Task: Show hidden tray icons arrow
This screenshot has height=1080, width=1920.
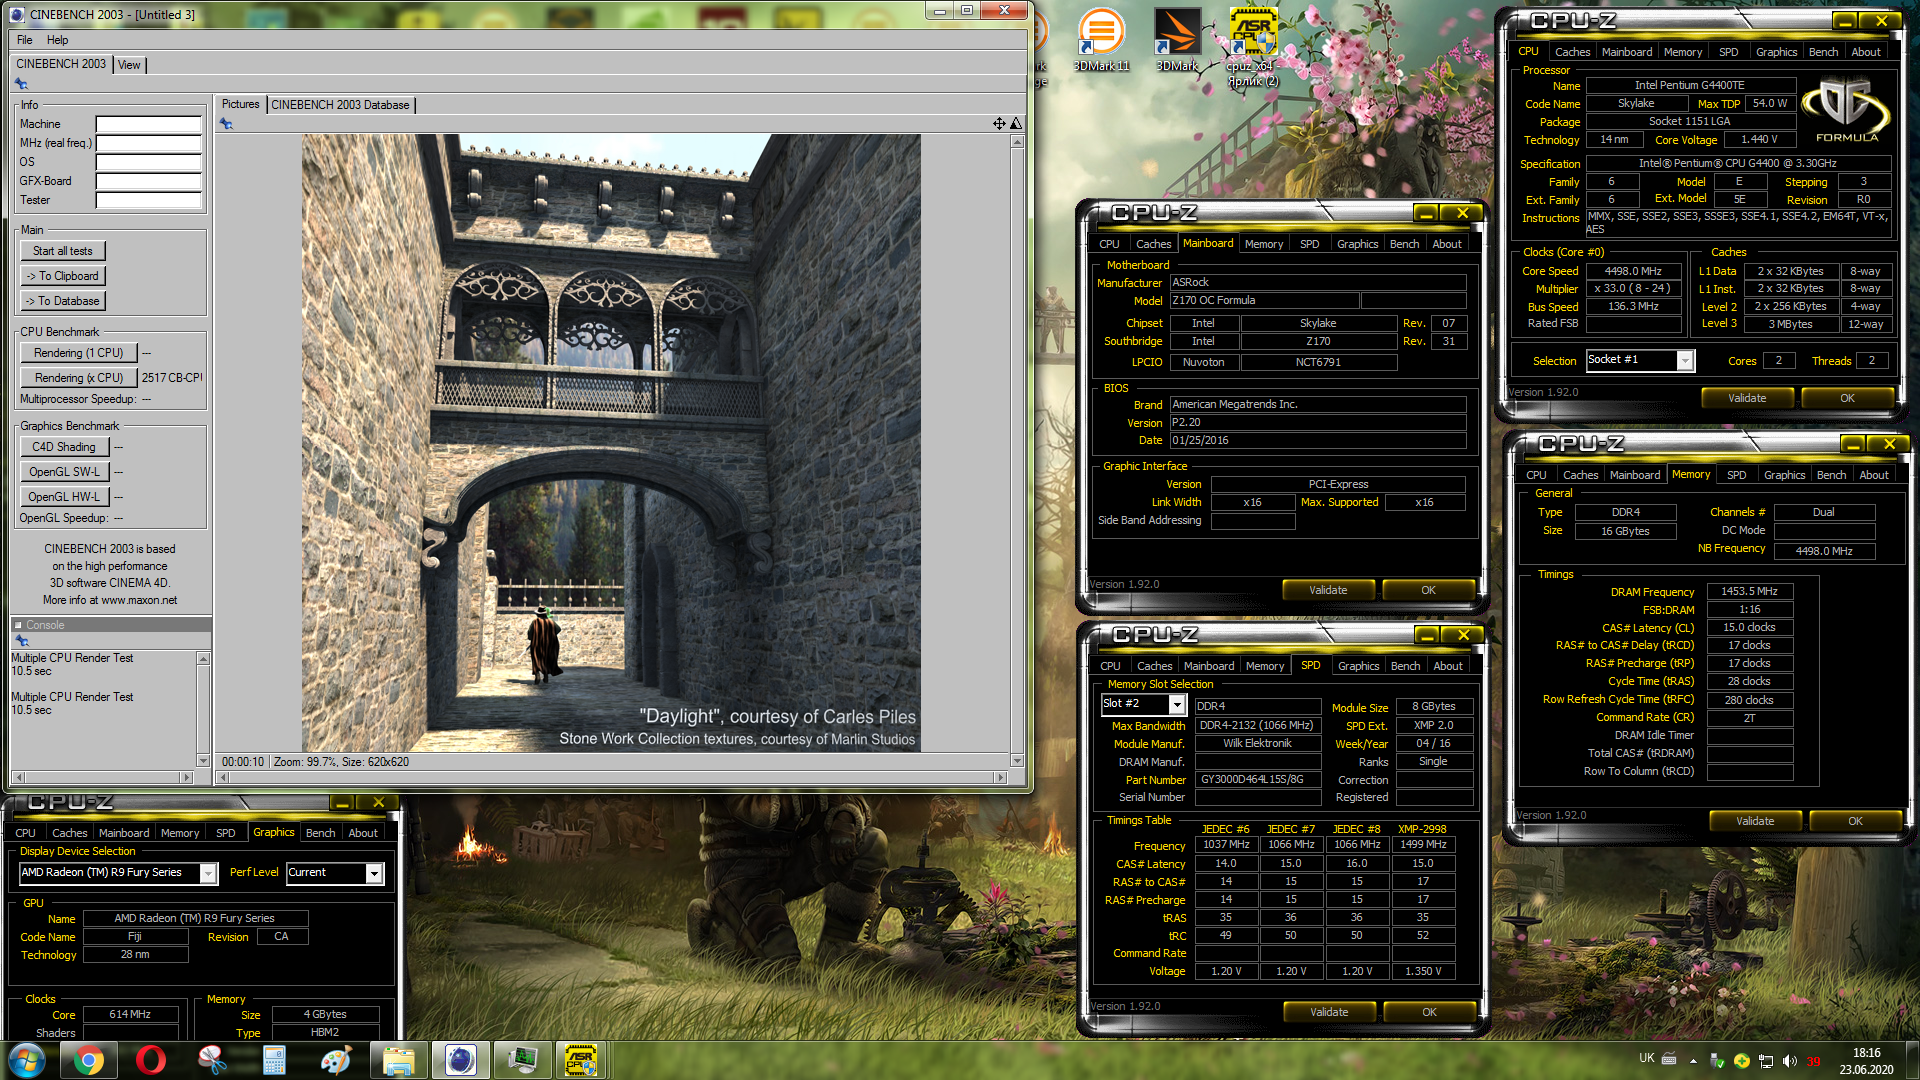Action: pyautogui.click(x=1693, y=1060)
